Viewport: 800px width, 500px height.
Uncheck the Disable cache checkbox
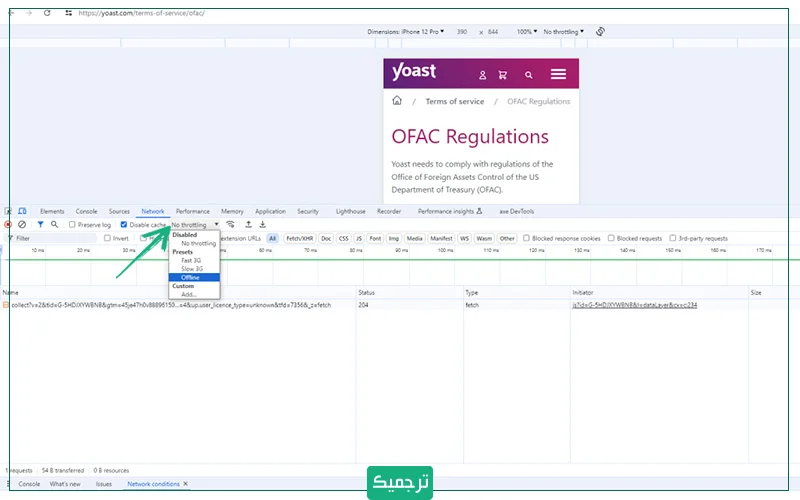tap(123, 224)
